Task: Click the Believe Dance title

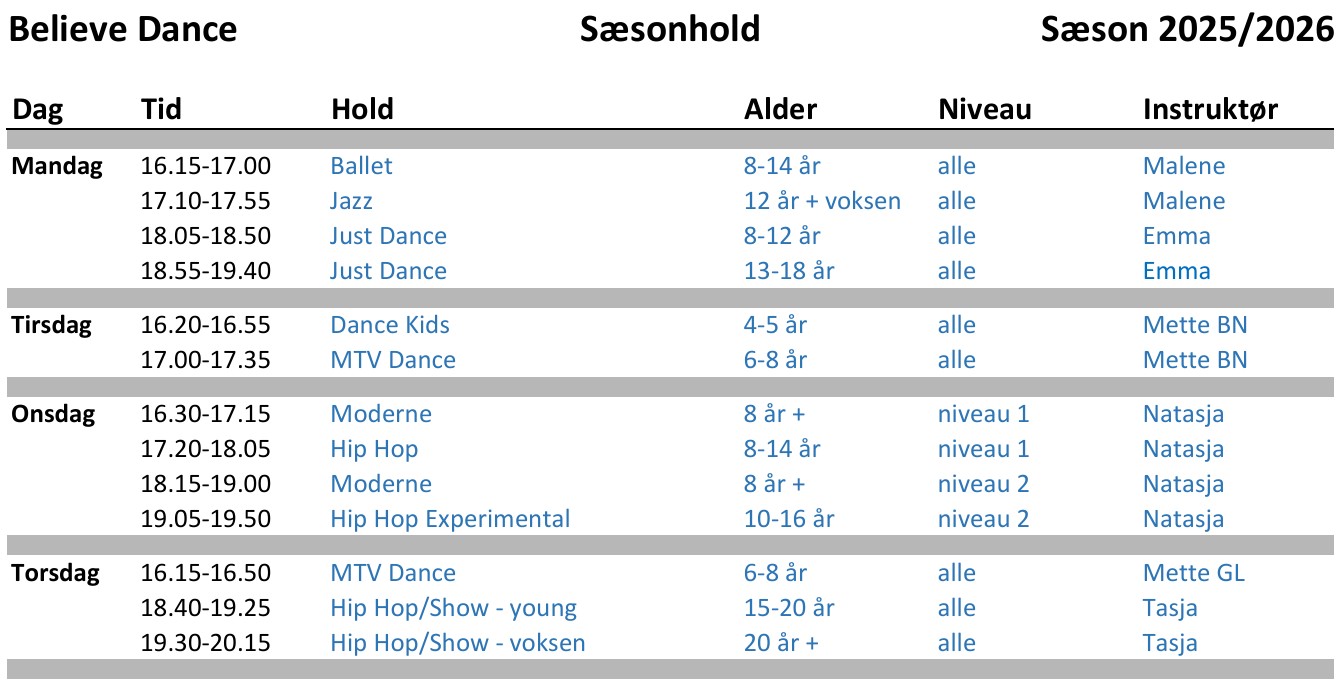Action: point(123,29)
